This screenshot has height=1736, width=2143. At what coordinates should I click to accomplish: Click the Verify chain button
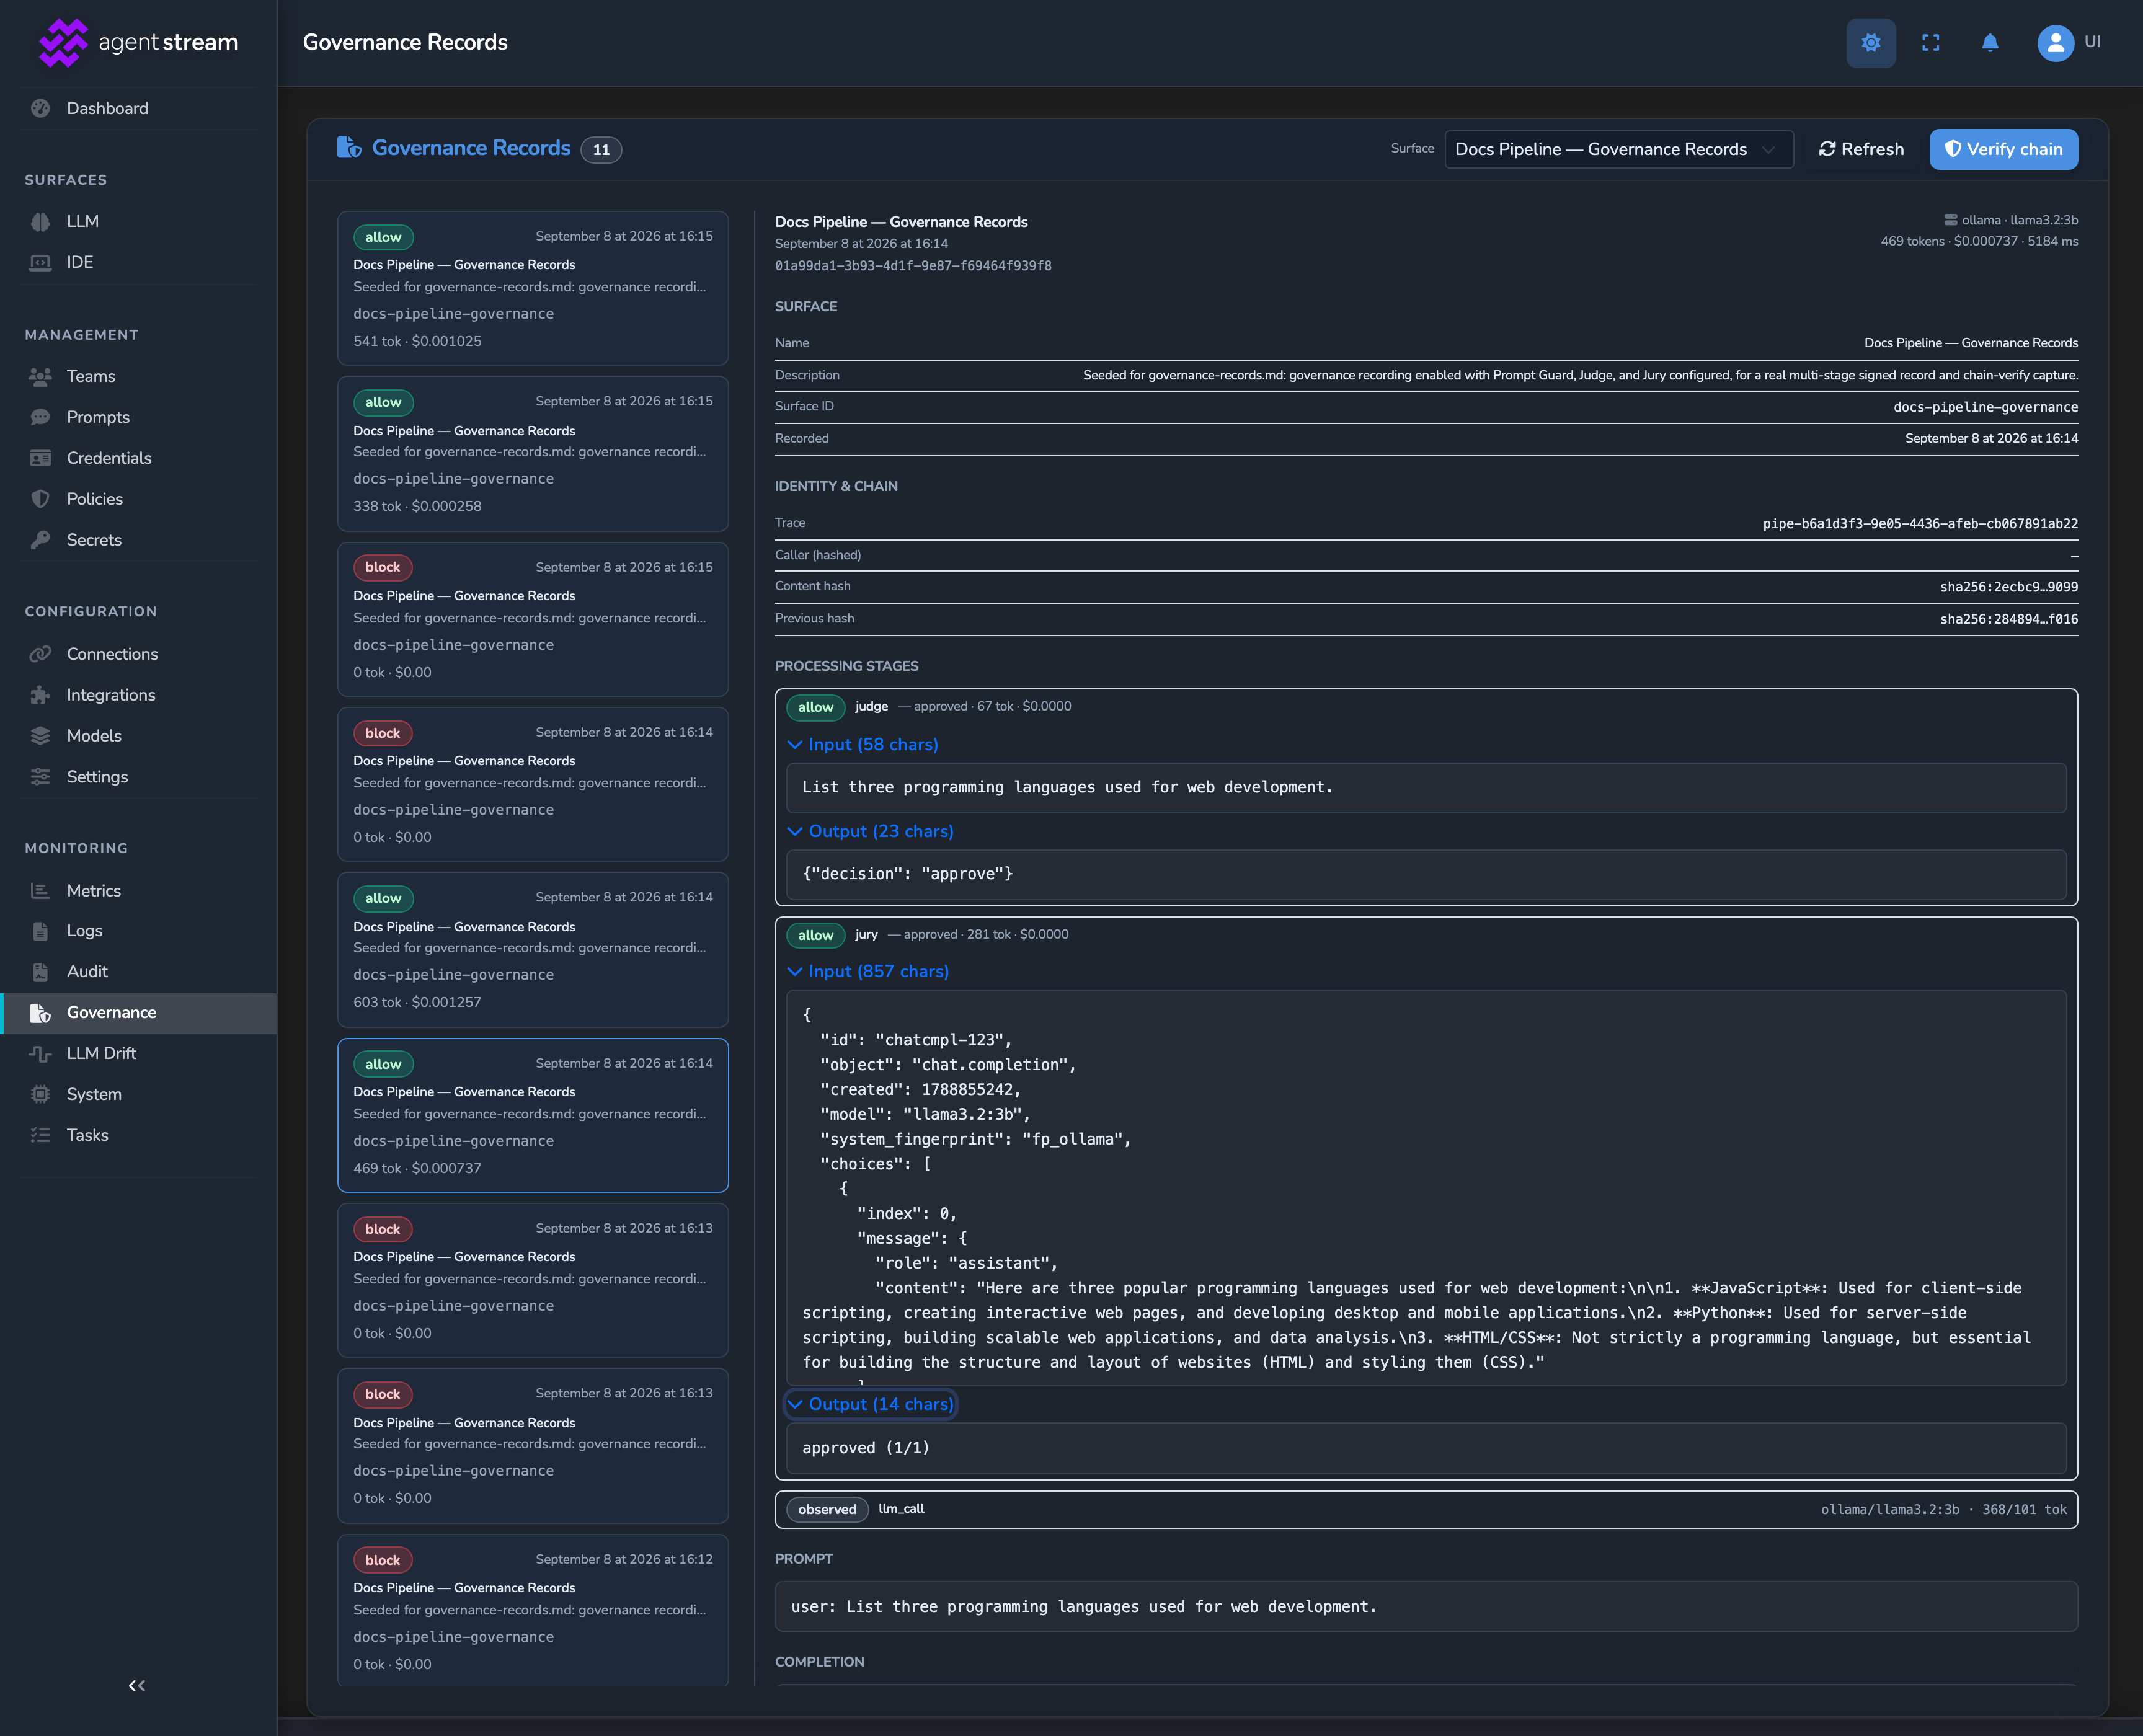pos(2003,149)
